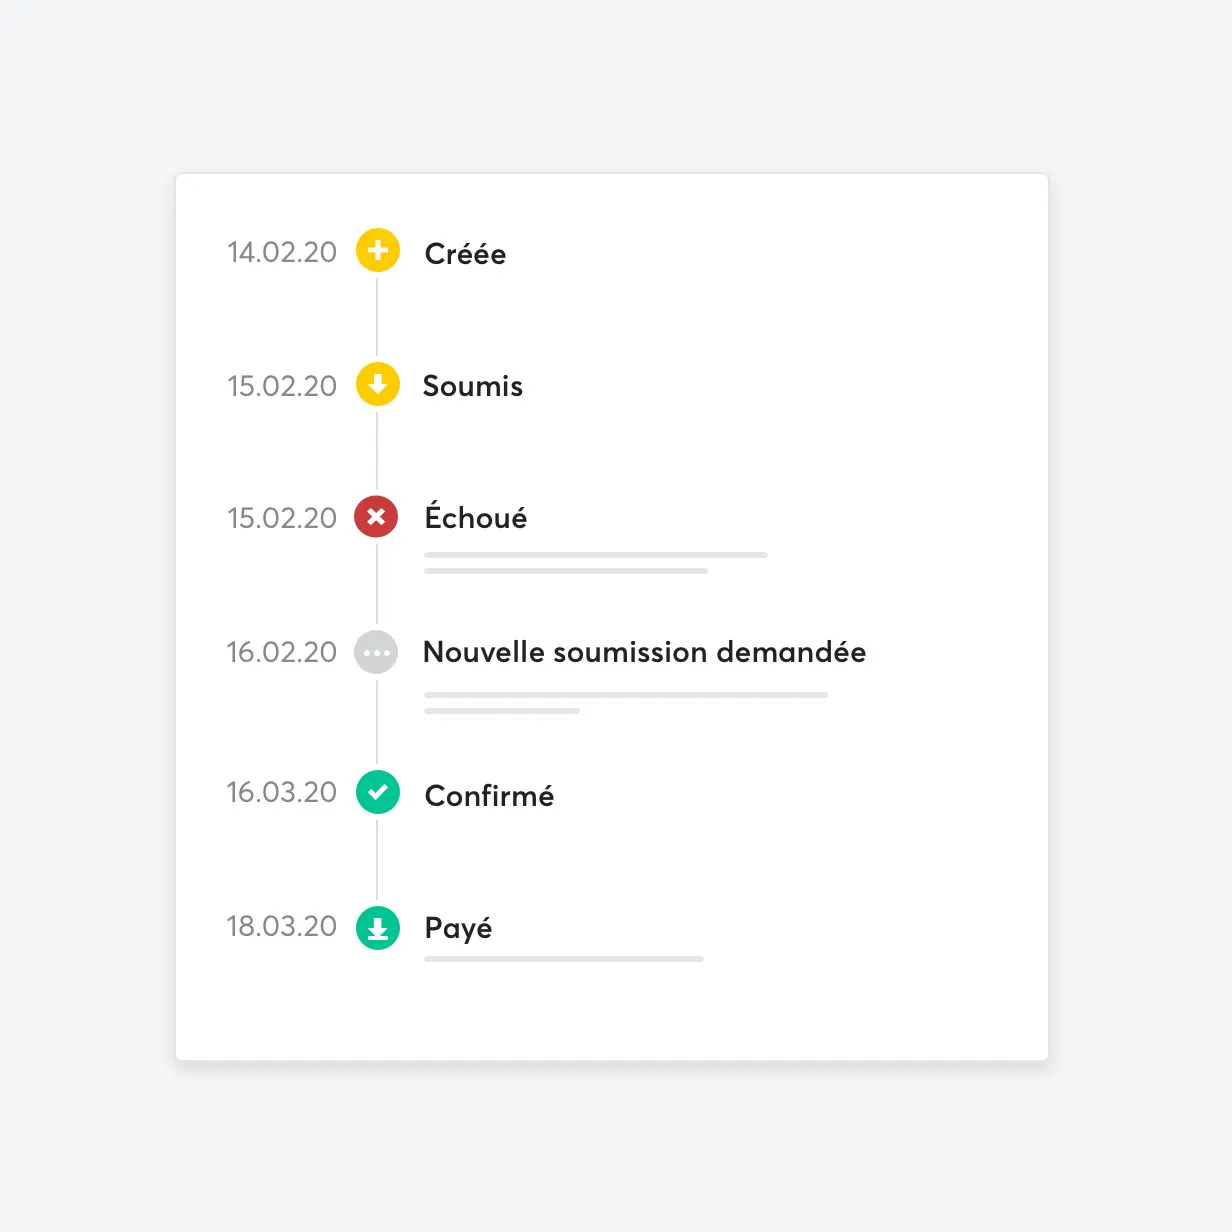This screenshot has height=1232, width=1232.
Task: Select the Soumis status label
Action: pyautogui.click(x=473, y=386)
